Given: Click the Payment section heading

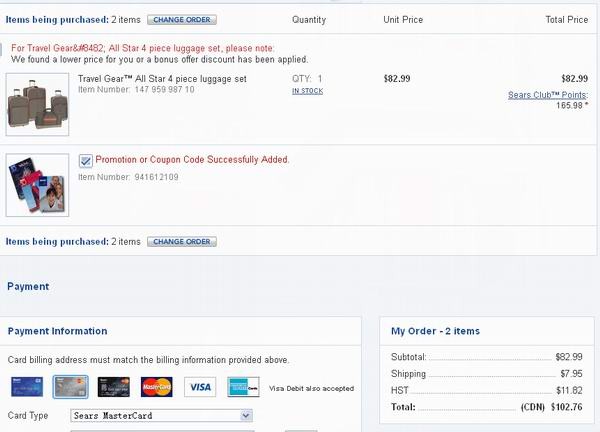Looking at the screenshot, I should (x=28, y=287).
